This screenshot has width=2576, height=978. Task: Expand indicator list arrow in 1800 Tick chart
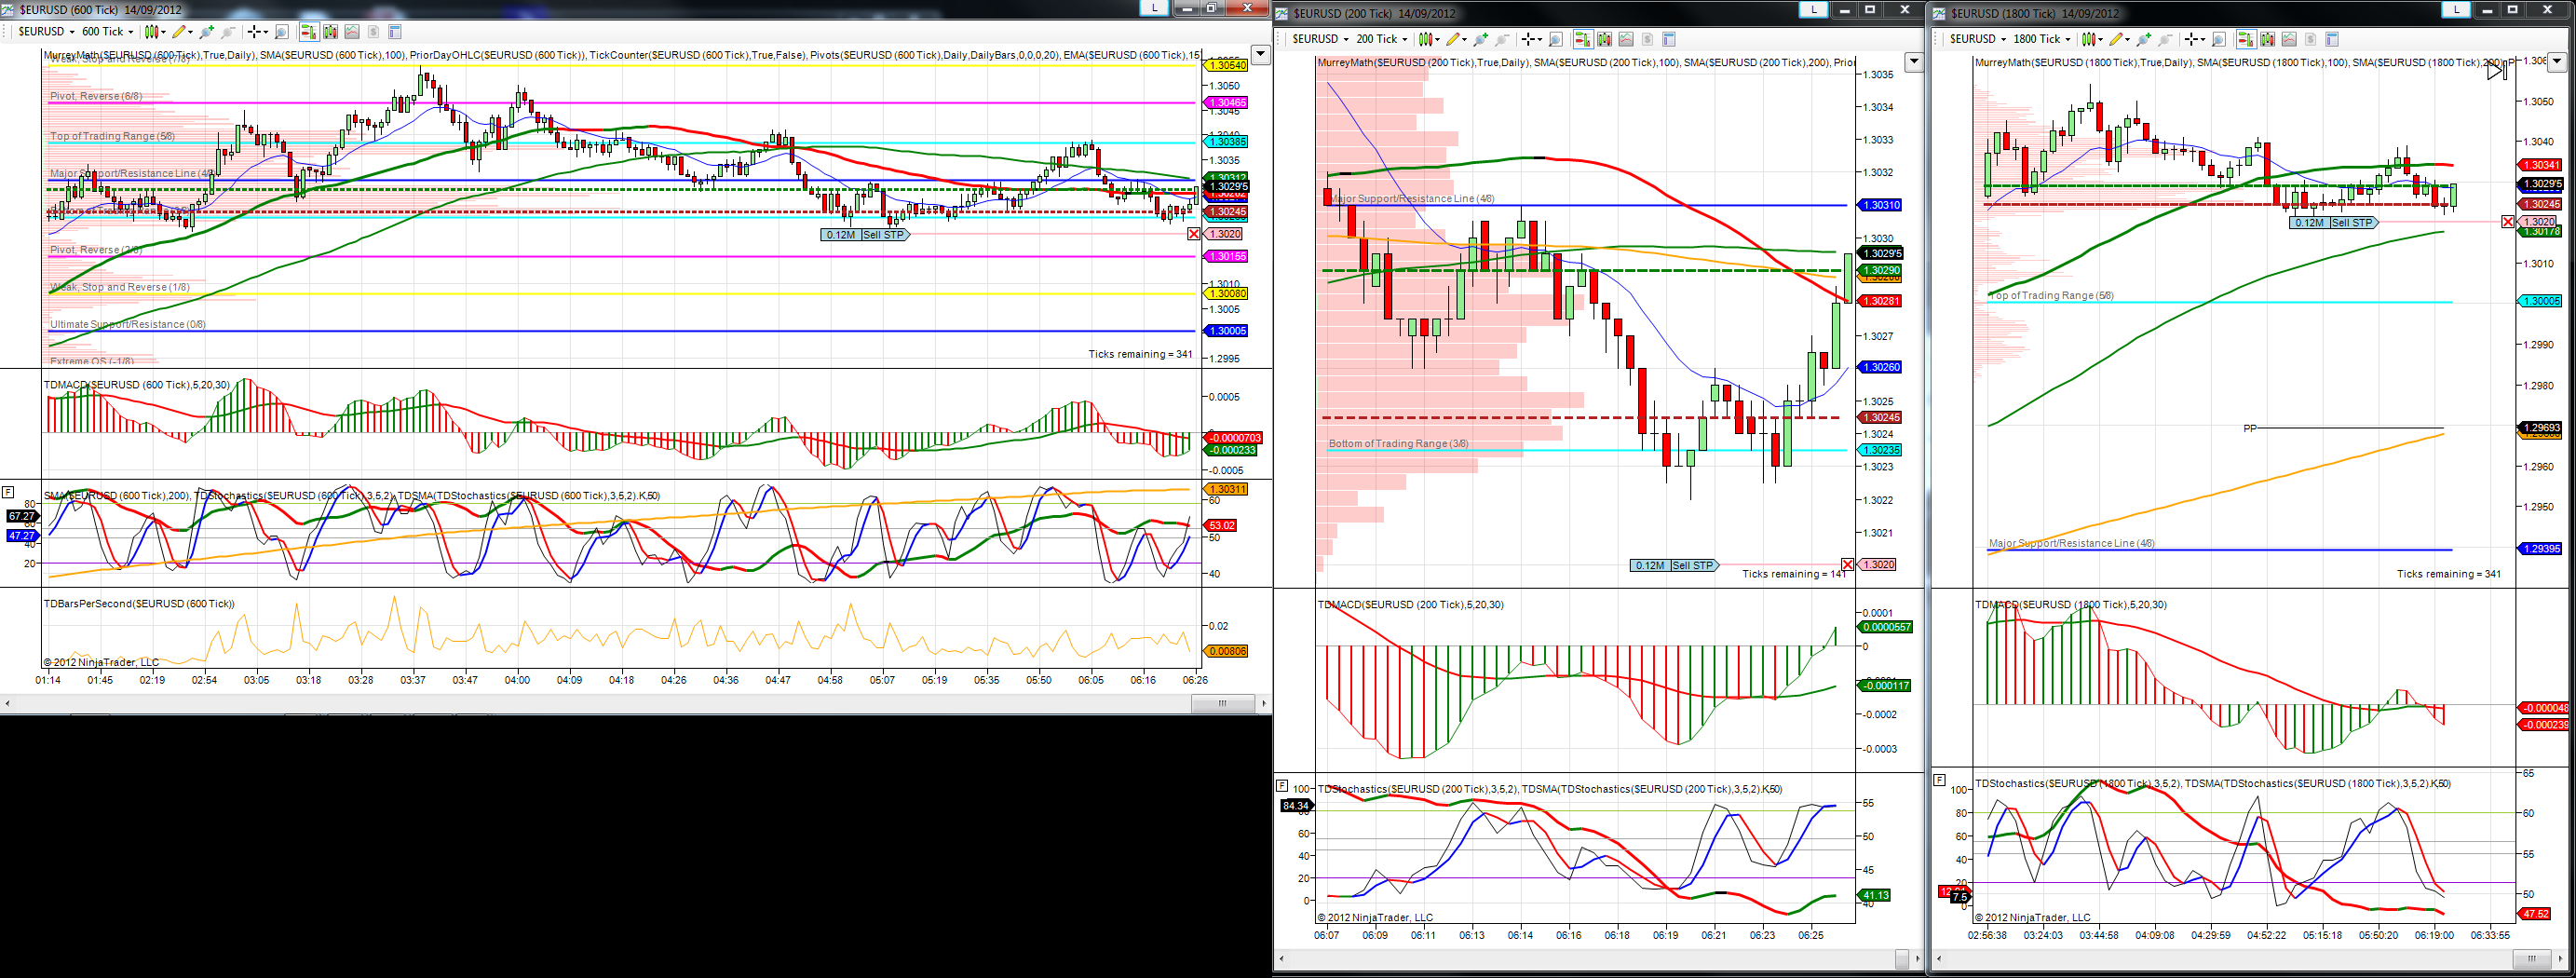[2557, 62]
